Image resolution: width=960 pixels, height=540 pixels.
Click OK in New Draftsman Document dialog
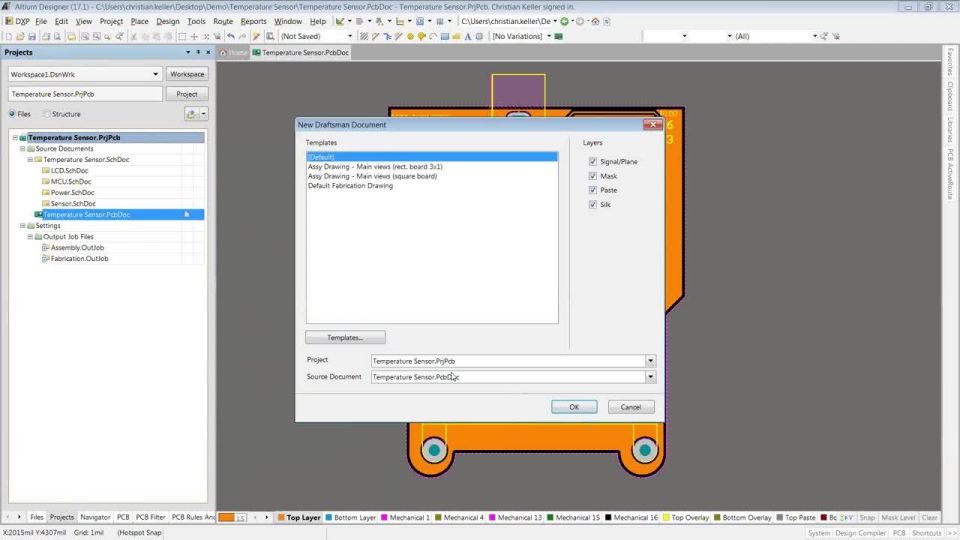[574, 407]
